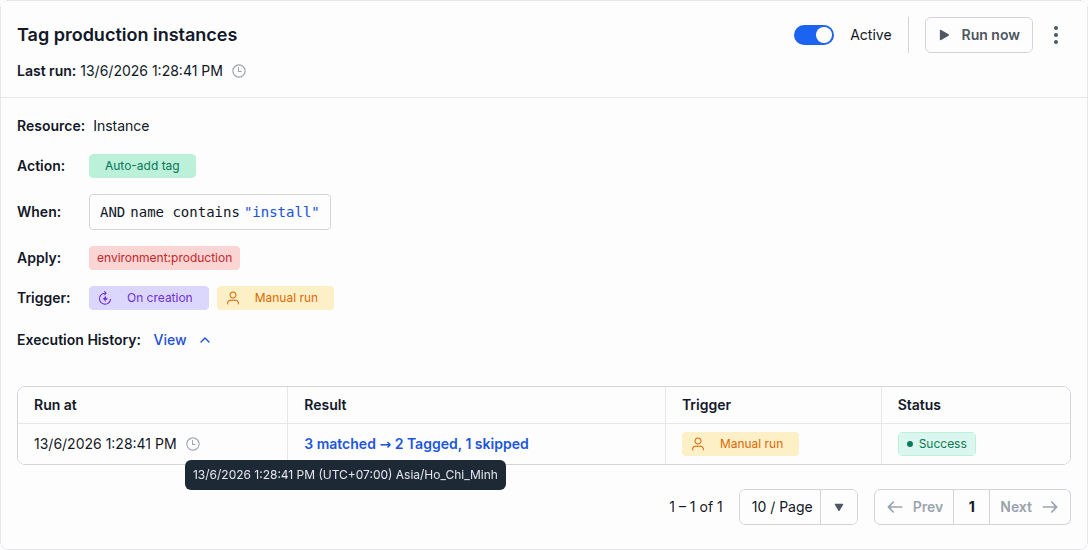The height and width of the screenshot is (550, 1088).
Task: Click the clock icon in the Run at cell
Action: [194, 444]
